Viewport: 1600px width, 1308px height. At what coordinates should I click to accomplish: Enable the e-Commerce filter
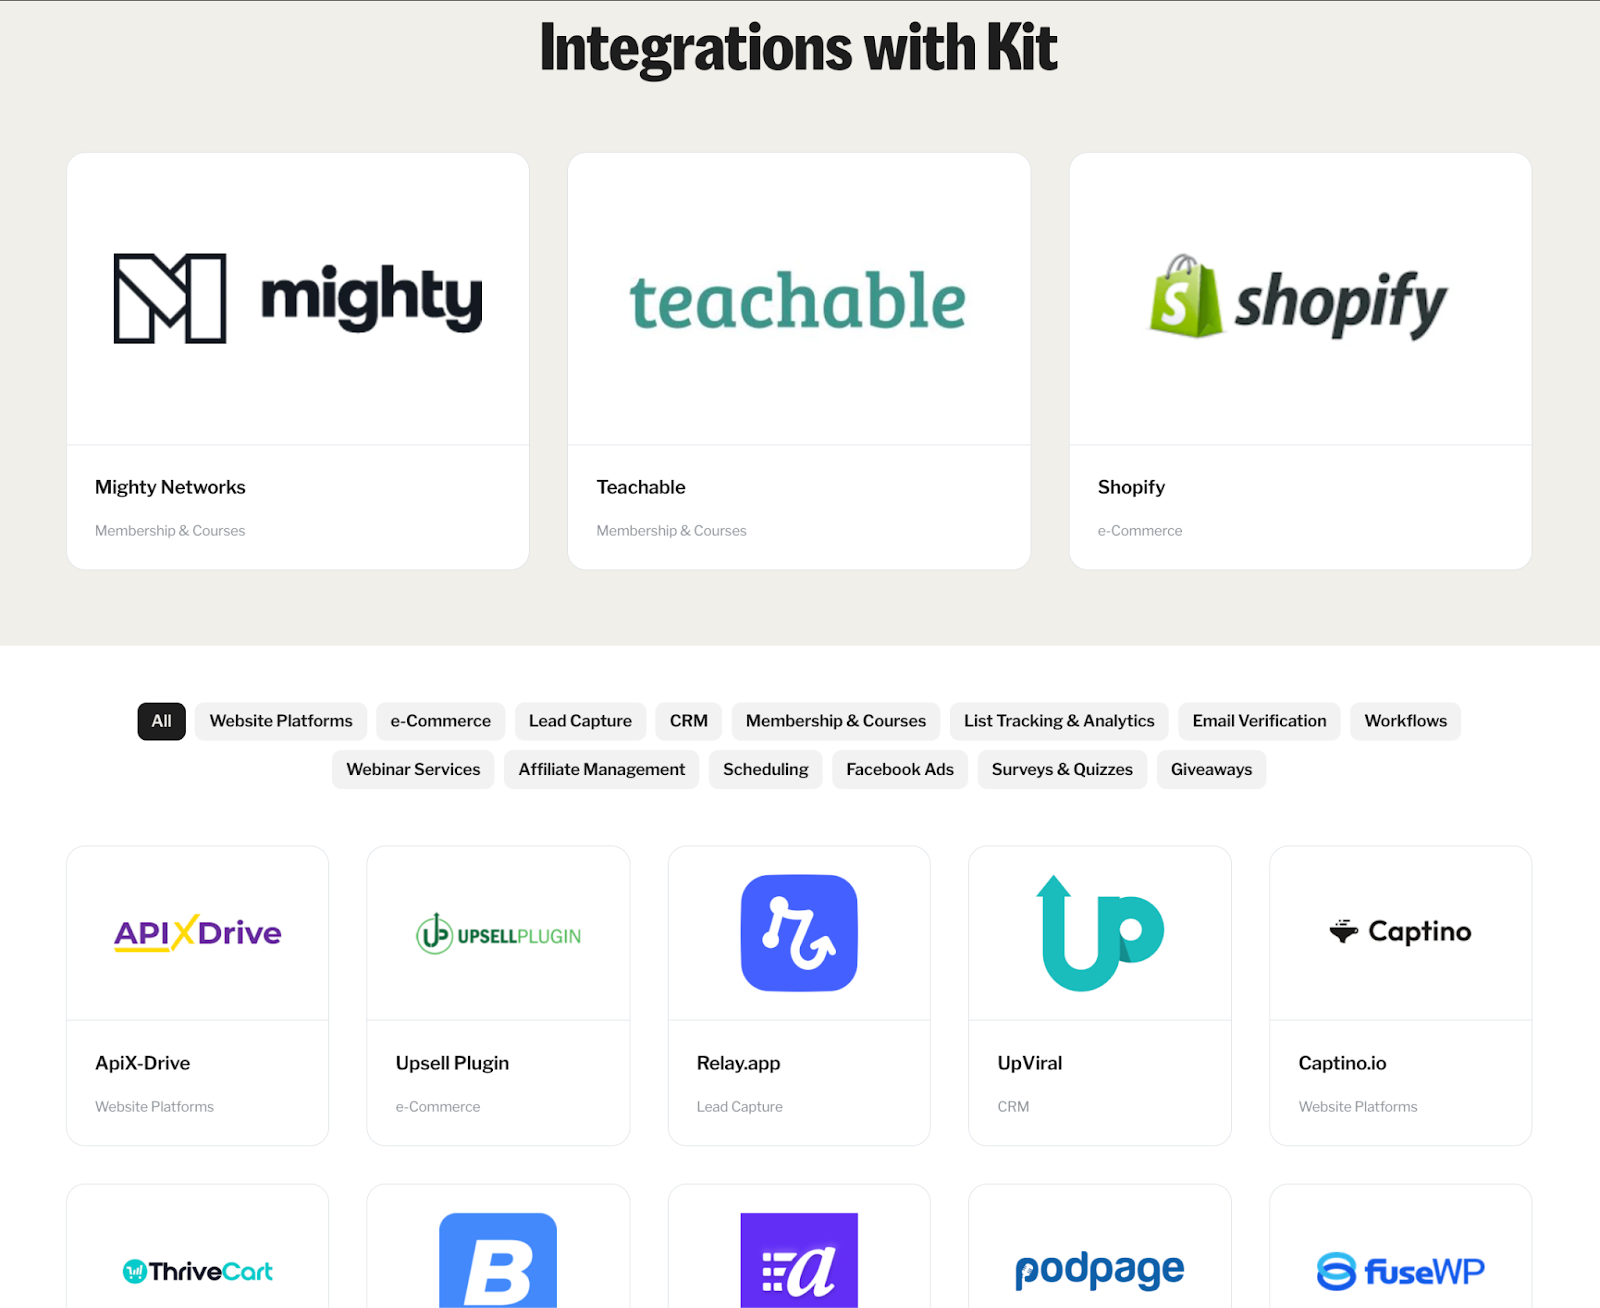point(440,721)
